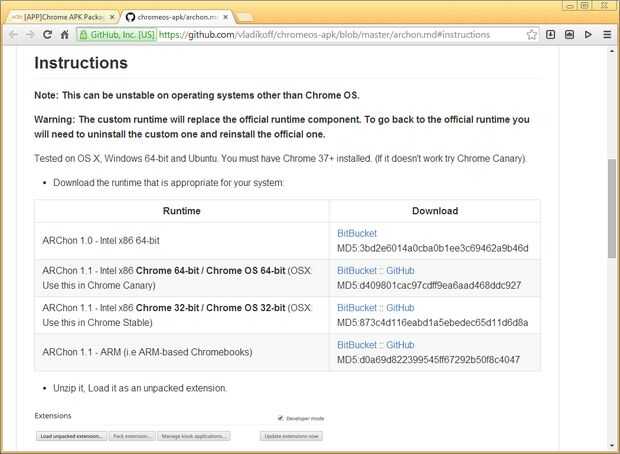Open BitBucket link for ARChon 1.0 64-bit

point(357,233)
